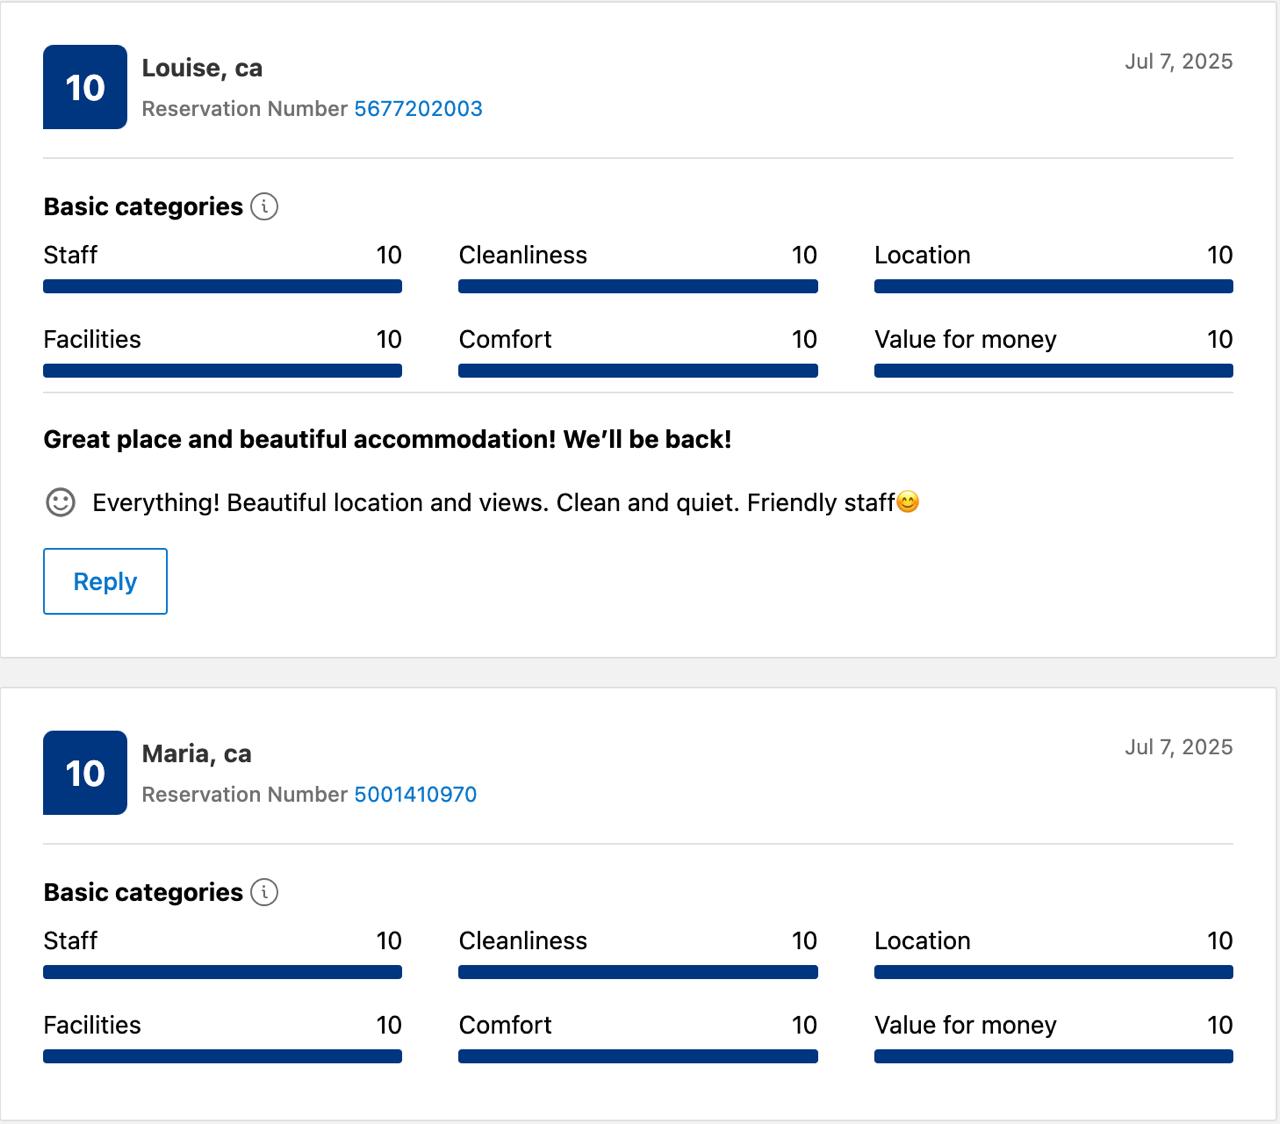Image resolution: width=1280 pixels, height=1124 pixels.
Task: Click the smiley face icon before review text
Action: click(61, 502)
